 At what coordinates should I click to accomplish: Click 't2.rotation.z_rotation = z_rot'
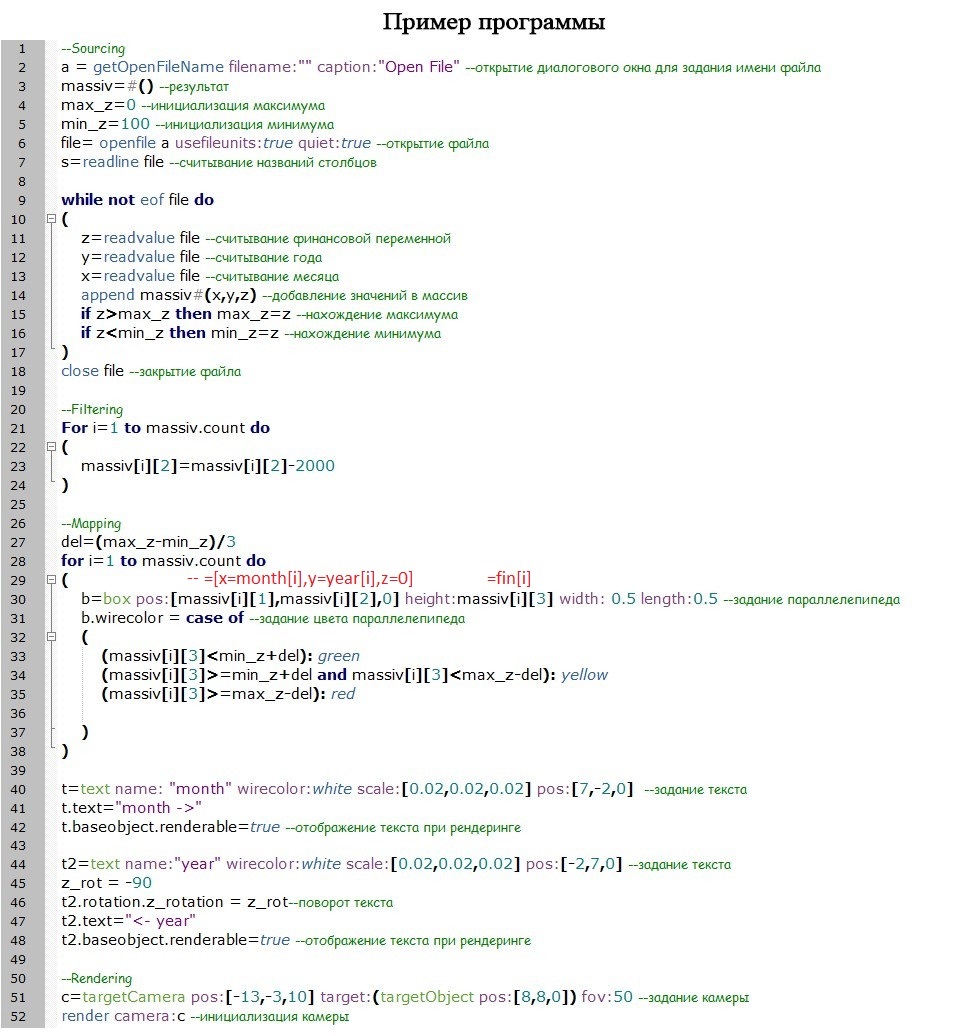click(x=175, y=903)
